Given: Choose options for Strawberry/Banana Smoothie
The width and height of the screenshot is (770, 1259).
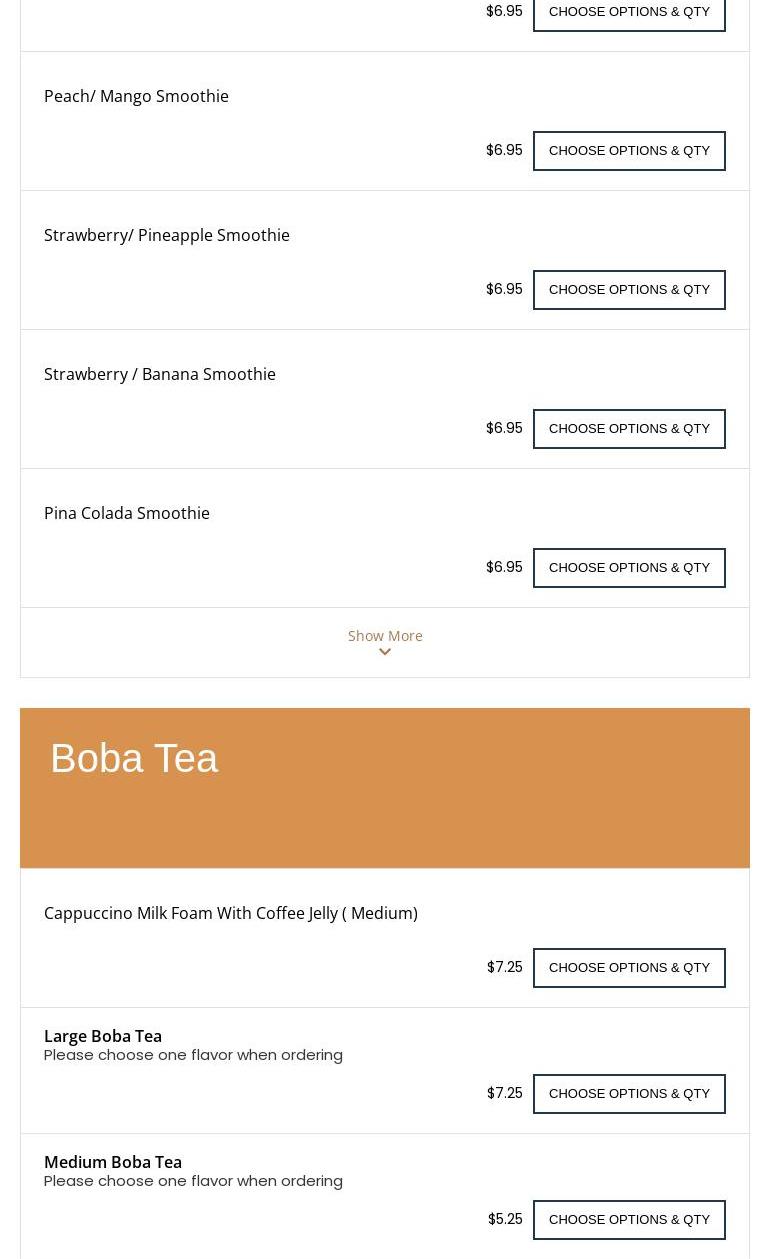Looking at the screenshot, I should (x=629, y=429).
